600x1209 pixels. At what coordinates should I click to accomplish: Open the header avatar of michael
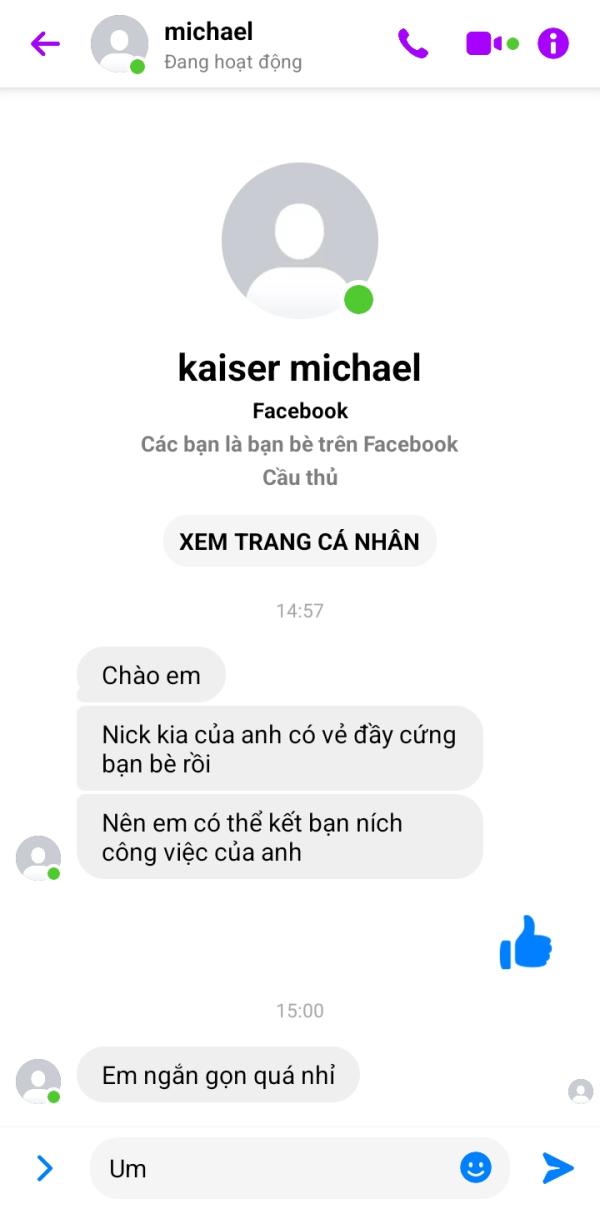(118, 44)
